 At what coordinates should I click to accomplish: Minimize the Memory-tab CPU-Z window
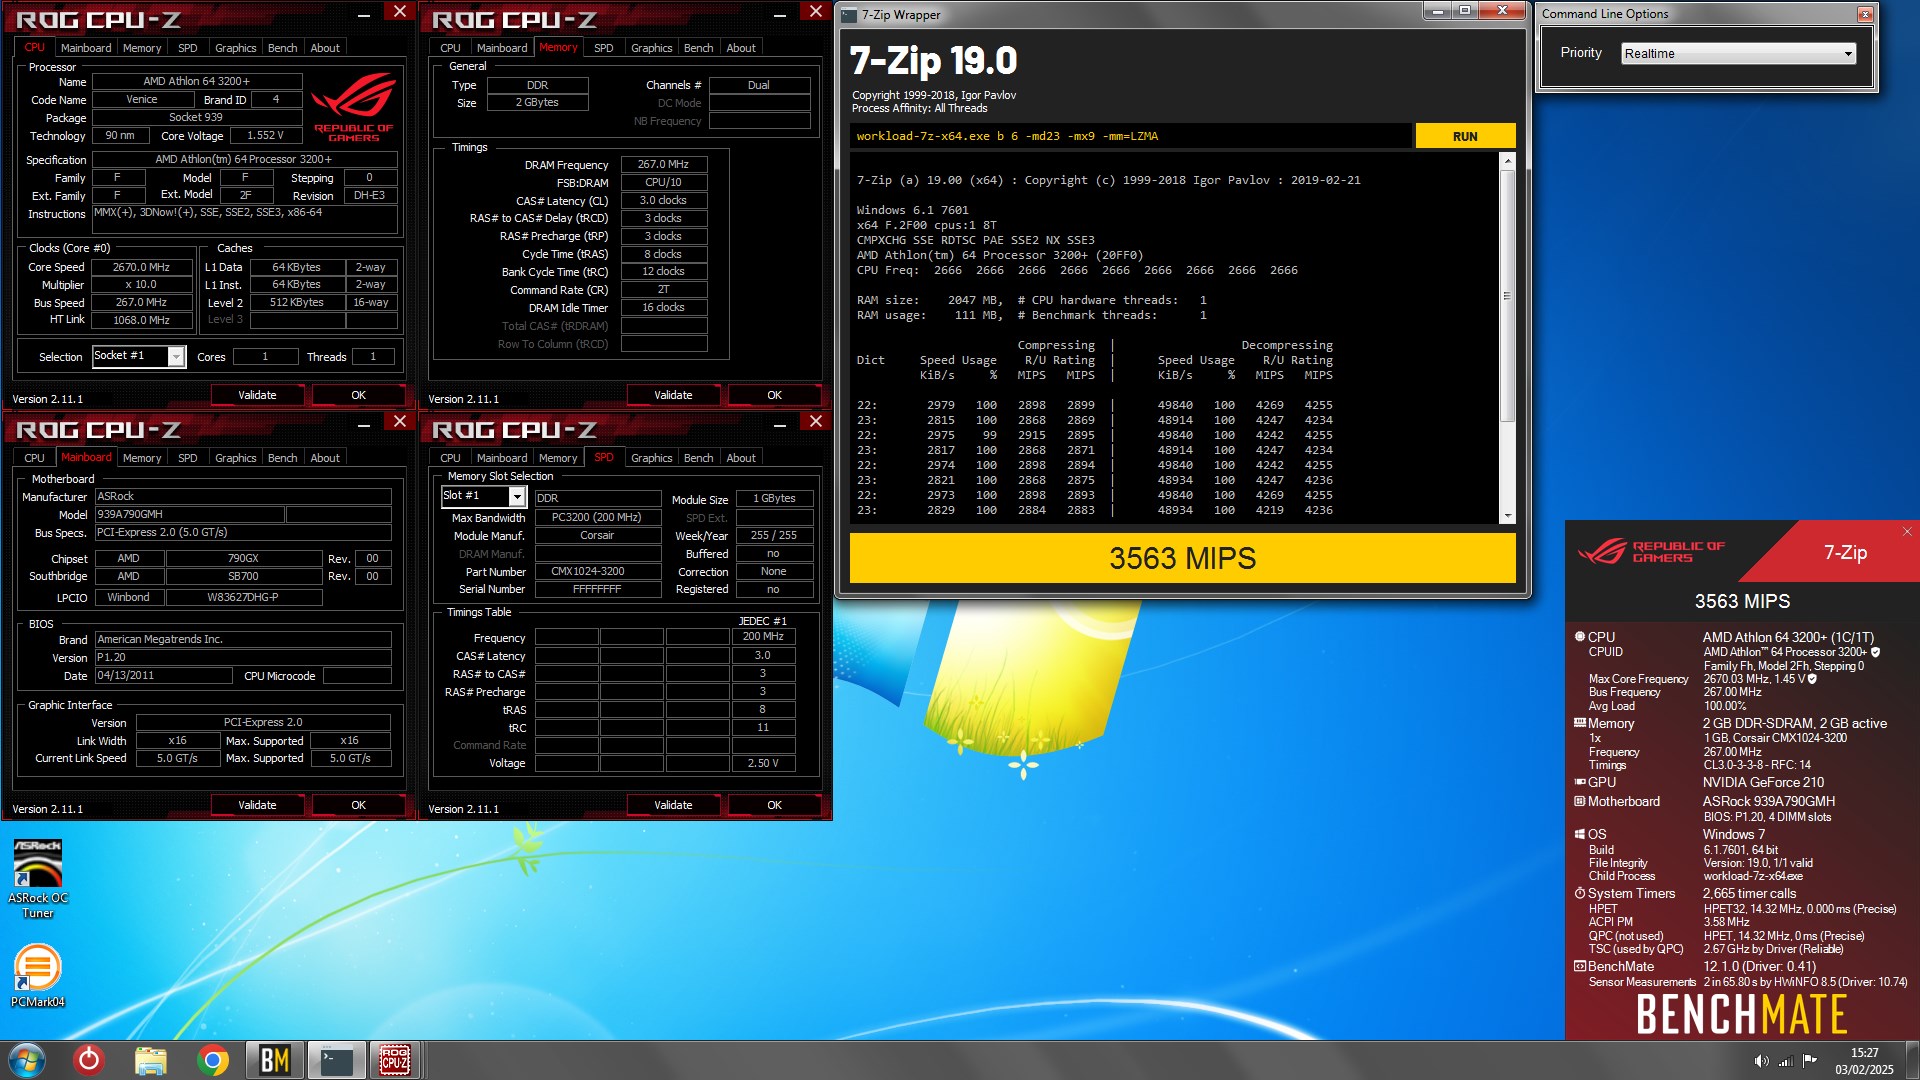[779, 14]
